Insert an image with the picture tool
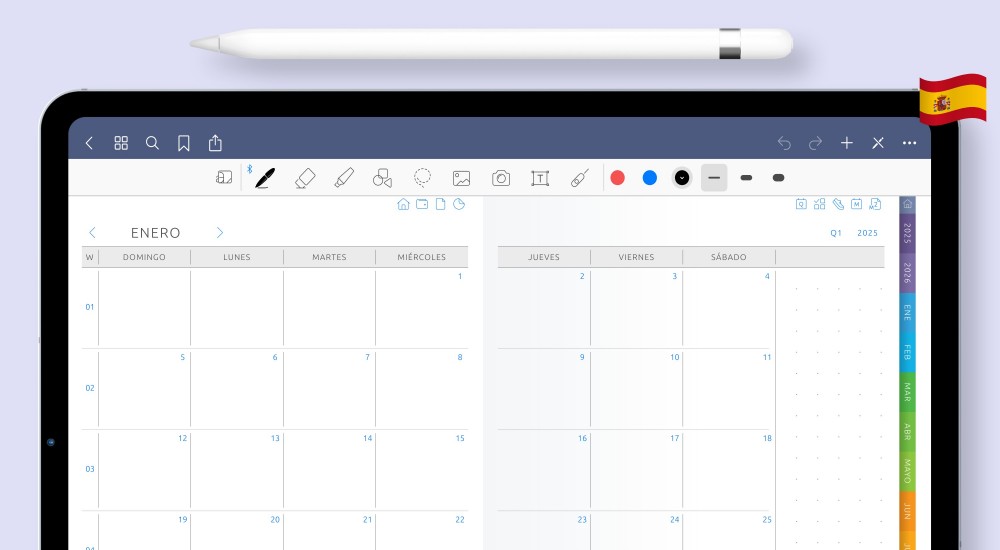 [462, 178]
